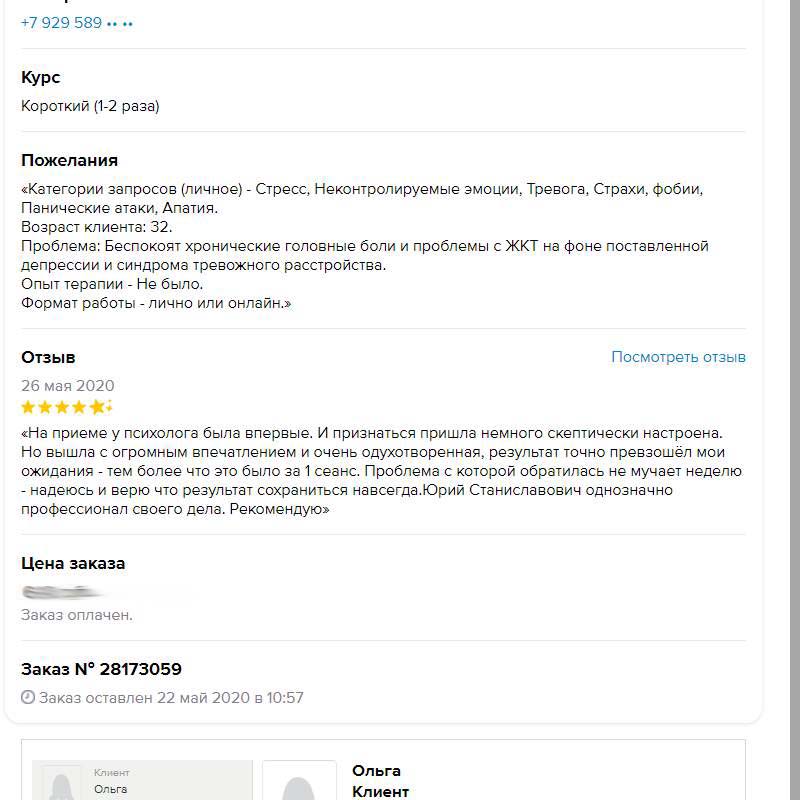The height and width of the screenshot is (800, 800).
Task: Click the clock icon beside order timestamp
Action: click(28, 698)
